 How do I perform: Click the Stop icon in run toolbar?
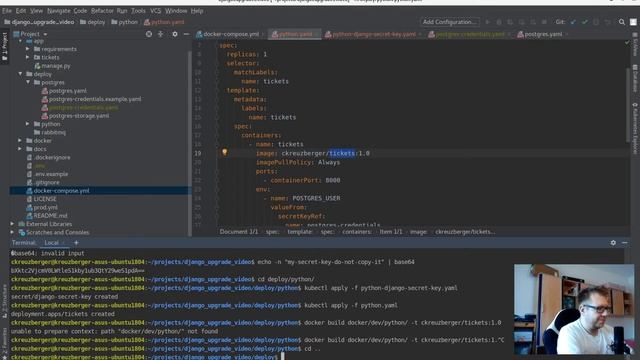click(x=544, y=22)
